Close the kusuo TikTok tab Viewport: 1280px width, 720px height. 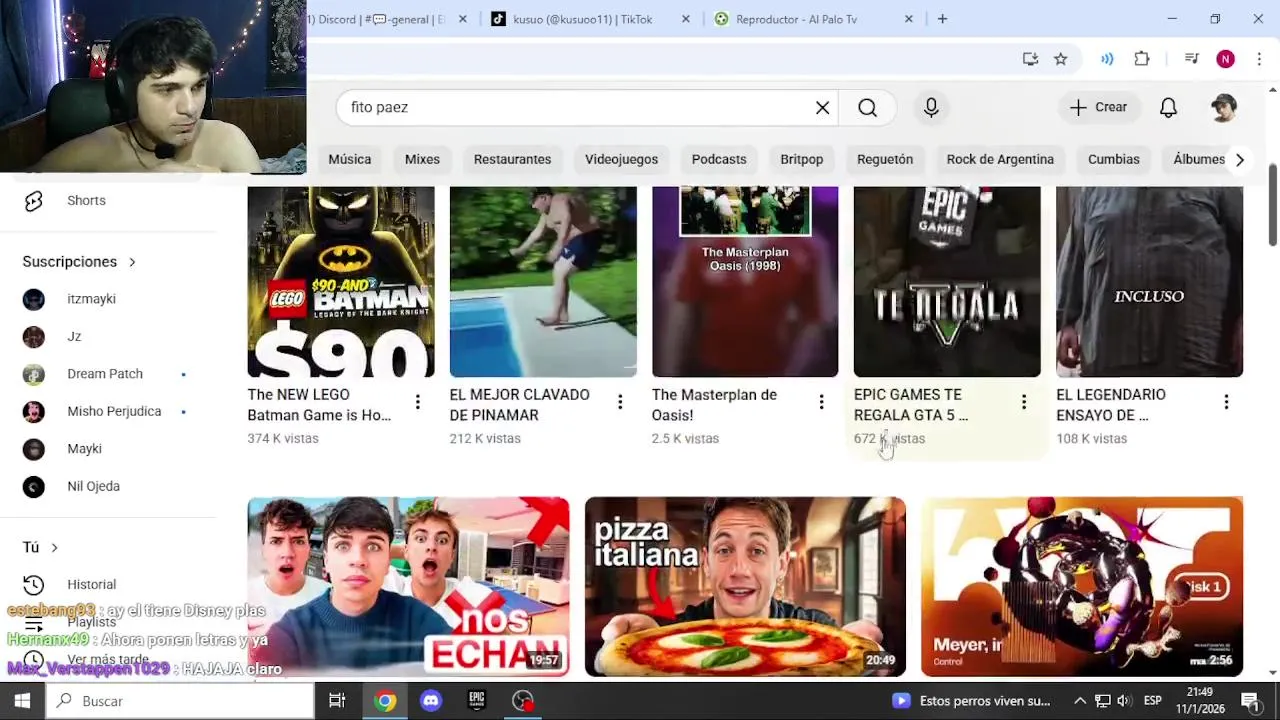coord(685,19)
